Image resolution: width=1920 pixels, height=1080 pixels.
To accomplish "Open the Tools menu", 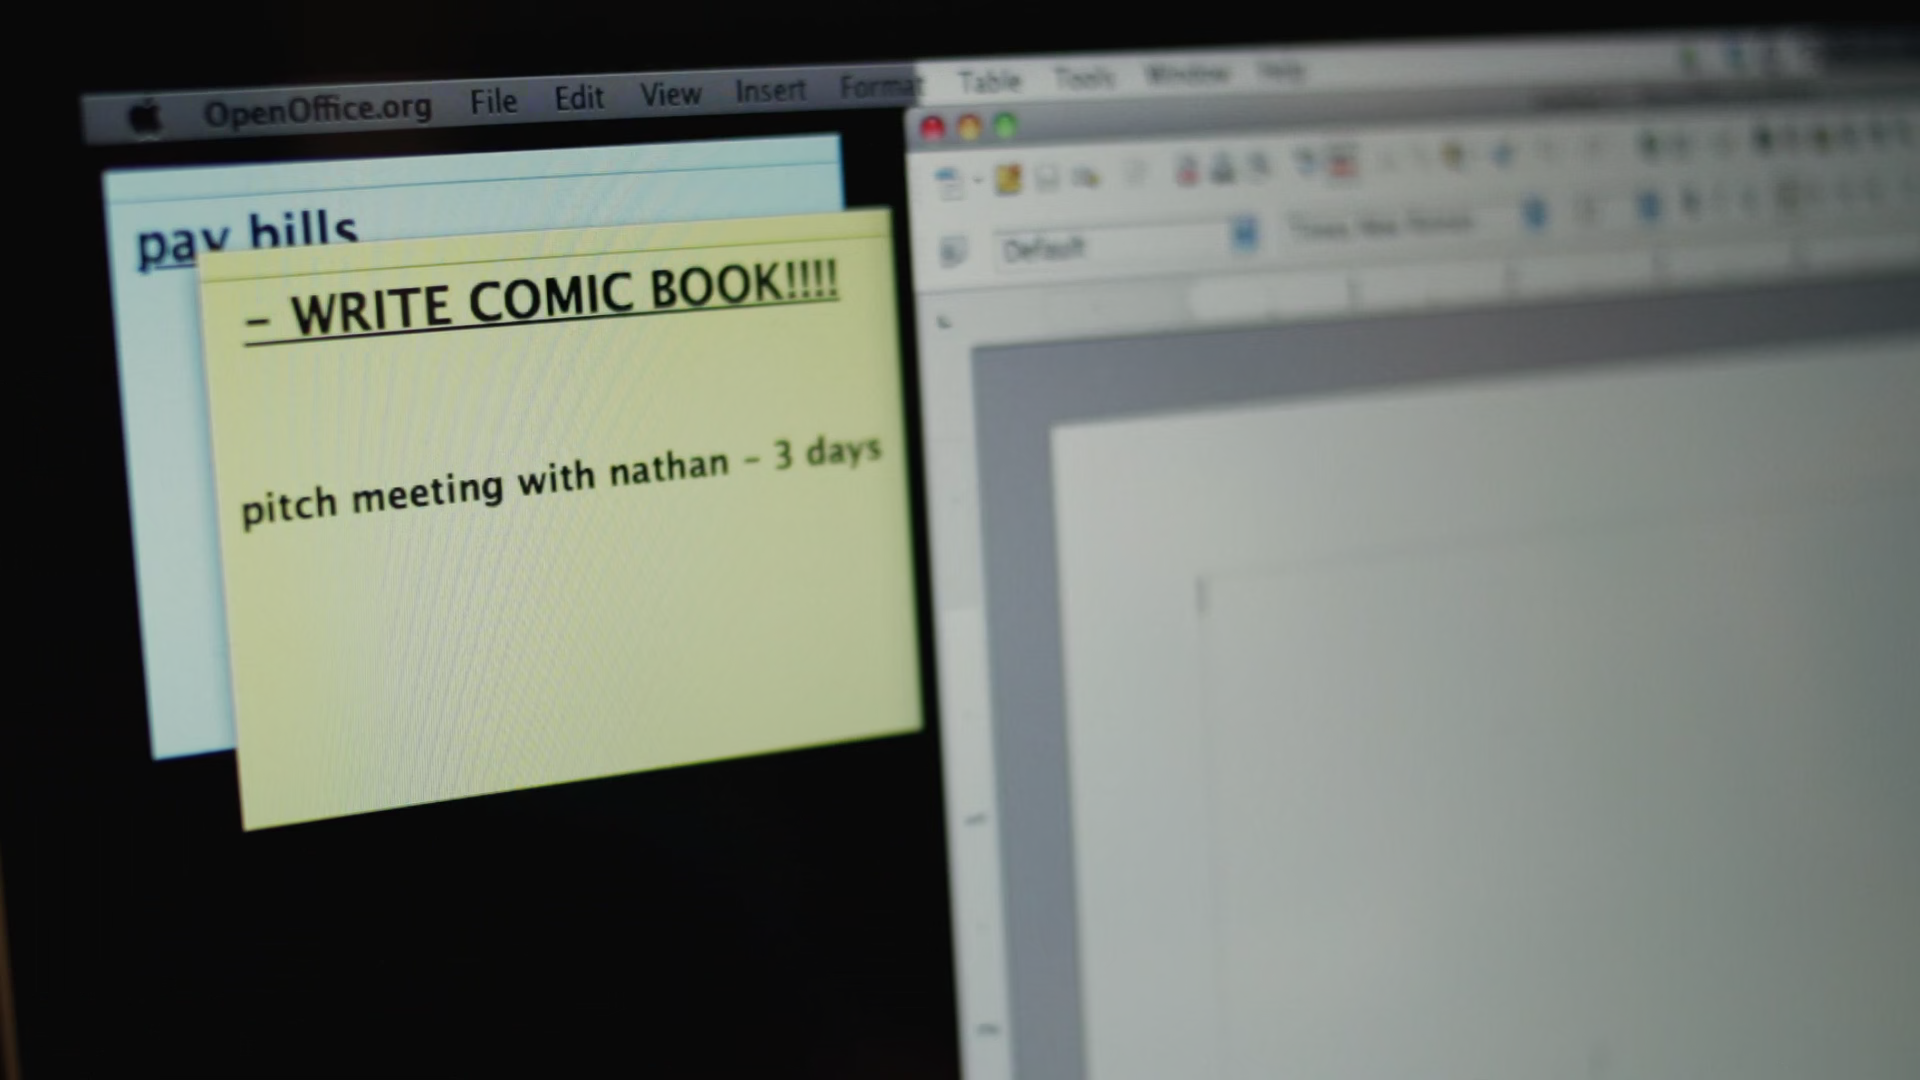I will (x=1084, y=77).
